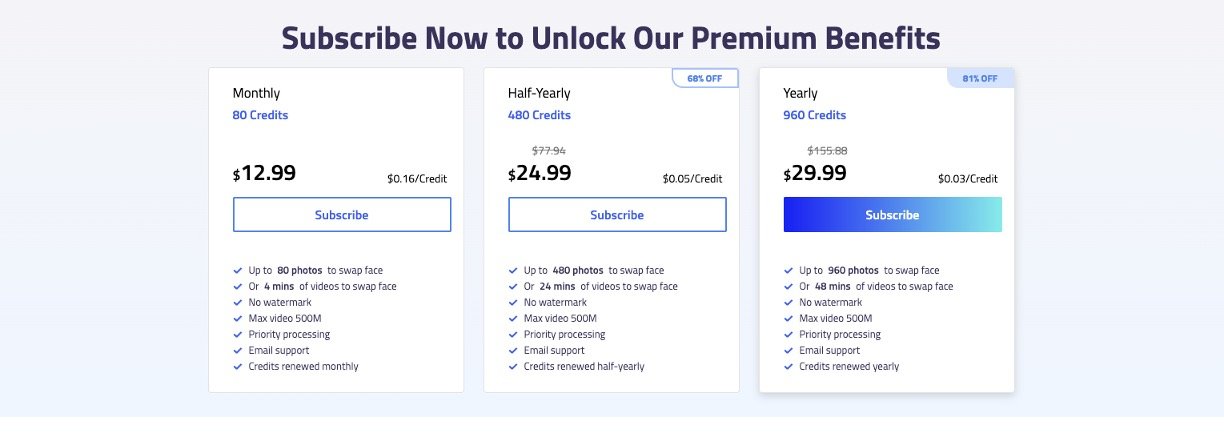Click the 480 Credits link
Screen dimensions: 1224x434
(x=539, y=115)
